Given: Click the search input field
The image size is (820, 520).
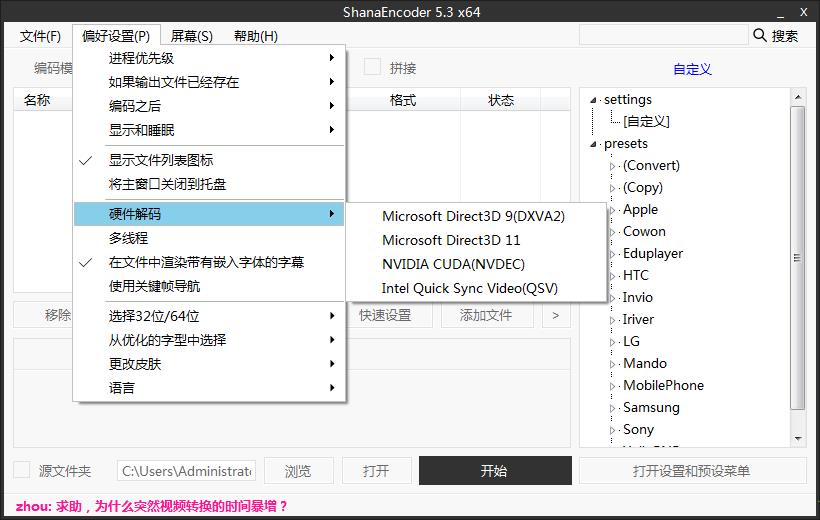Looking at the screenshot, I should (663, 36).
